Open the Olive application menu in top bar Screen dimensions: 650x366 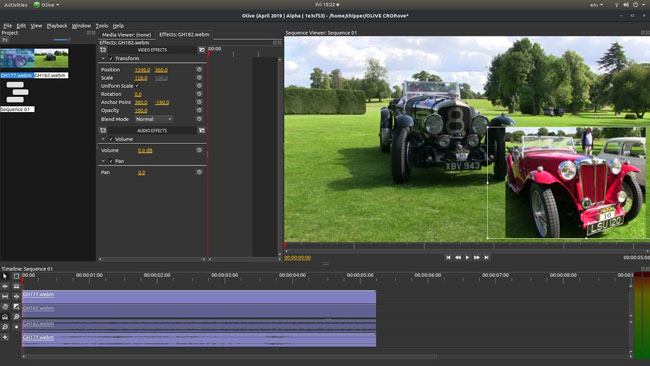coord(46,5)
